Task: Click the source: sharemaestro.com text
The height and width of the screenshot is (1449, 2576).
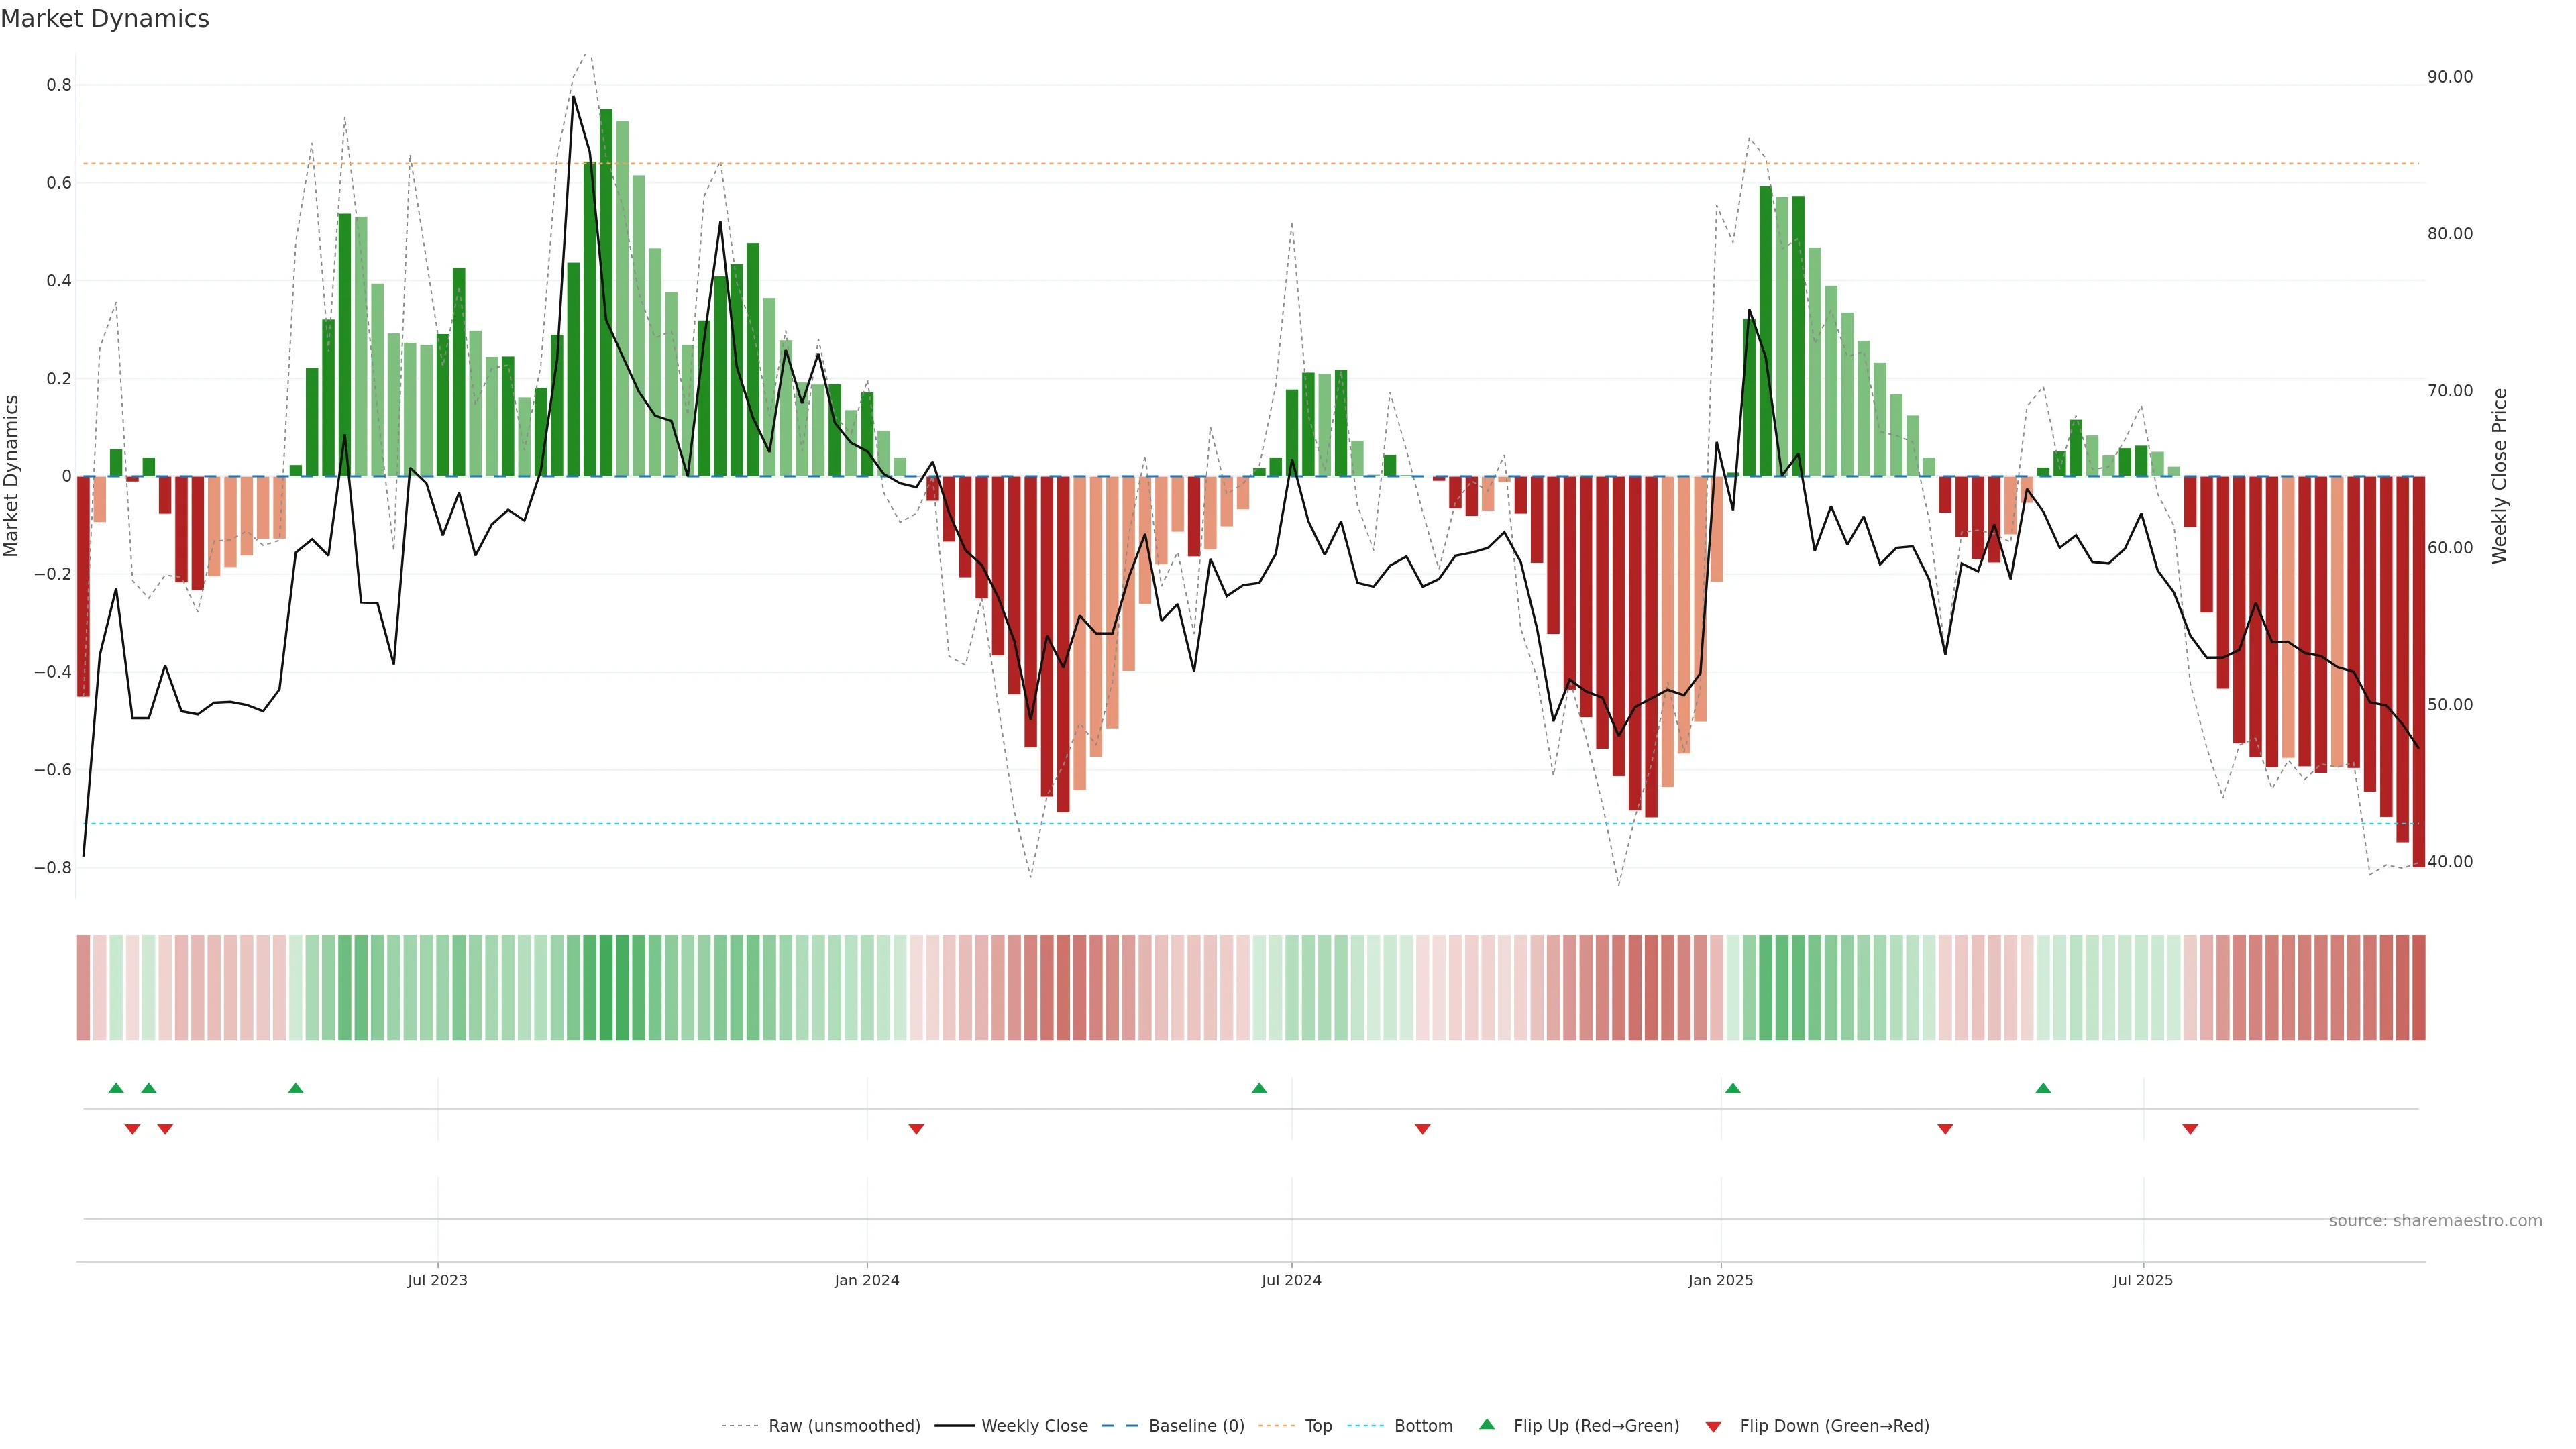Action: click(2435, 1221)
